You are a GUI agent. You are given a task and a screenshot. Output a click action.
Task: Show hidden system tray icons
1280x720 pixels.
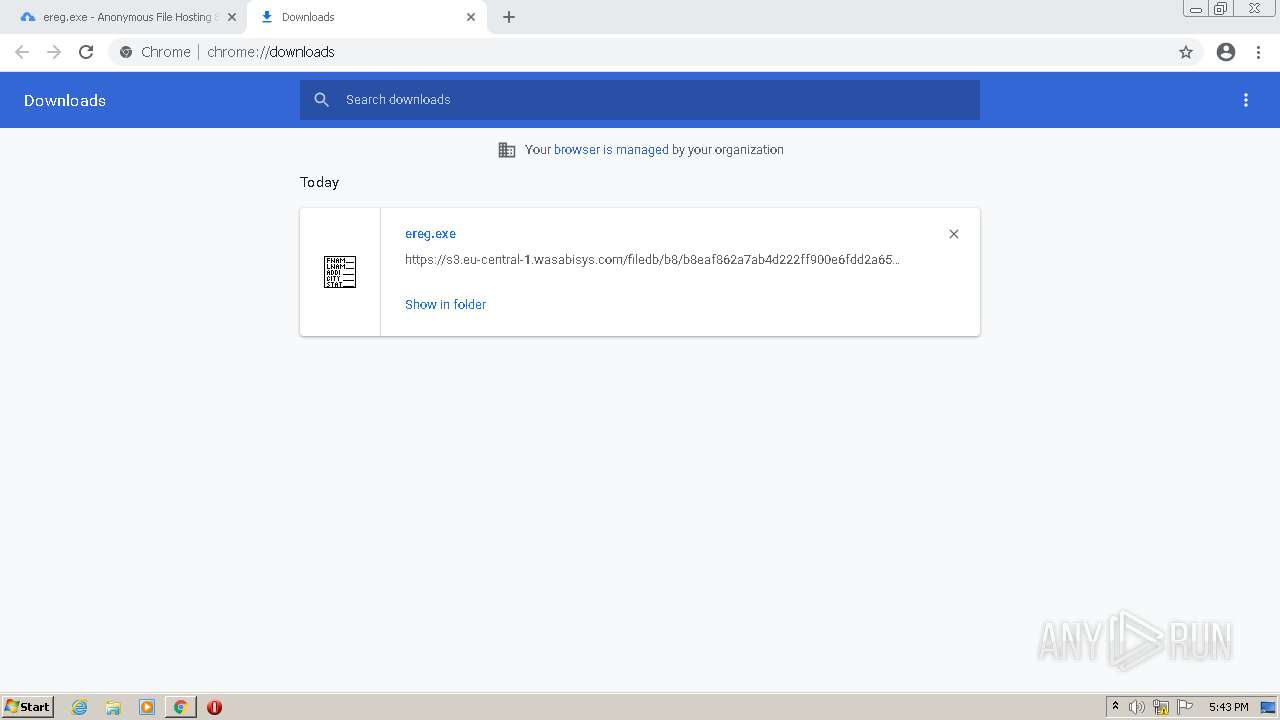pos(1116,707)
